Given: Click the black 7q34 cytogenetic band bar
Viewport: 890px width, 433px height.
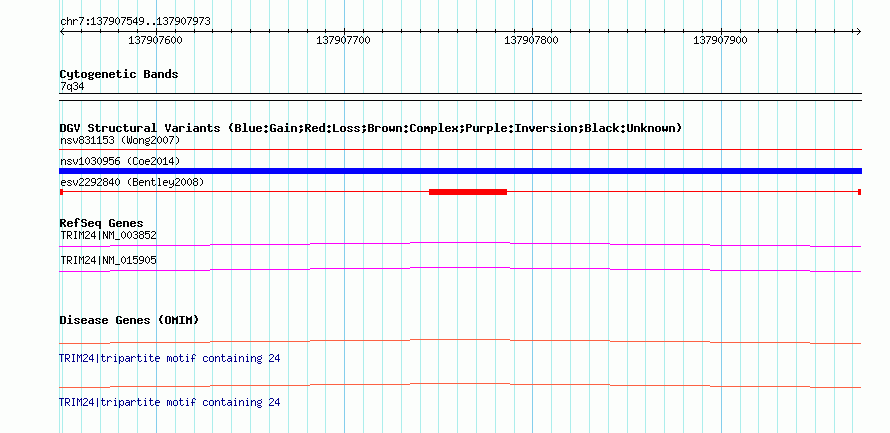Looking at the screenshot, I should pos(460,96).
